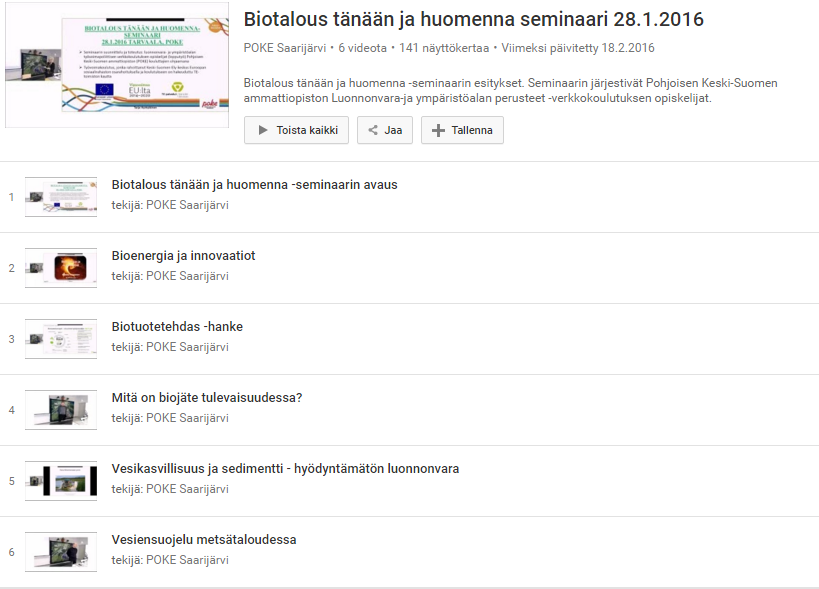The height and width of the screenshot is (589, 819).
Task: Click the share icon on Jaa button
Action: 373,130
